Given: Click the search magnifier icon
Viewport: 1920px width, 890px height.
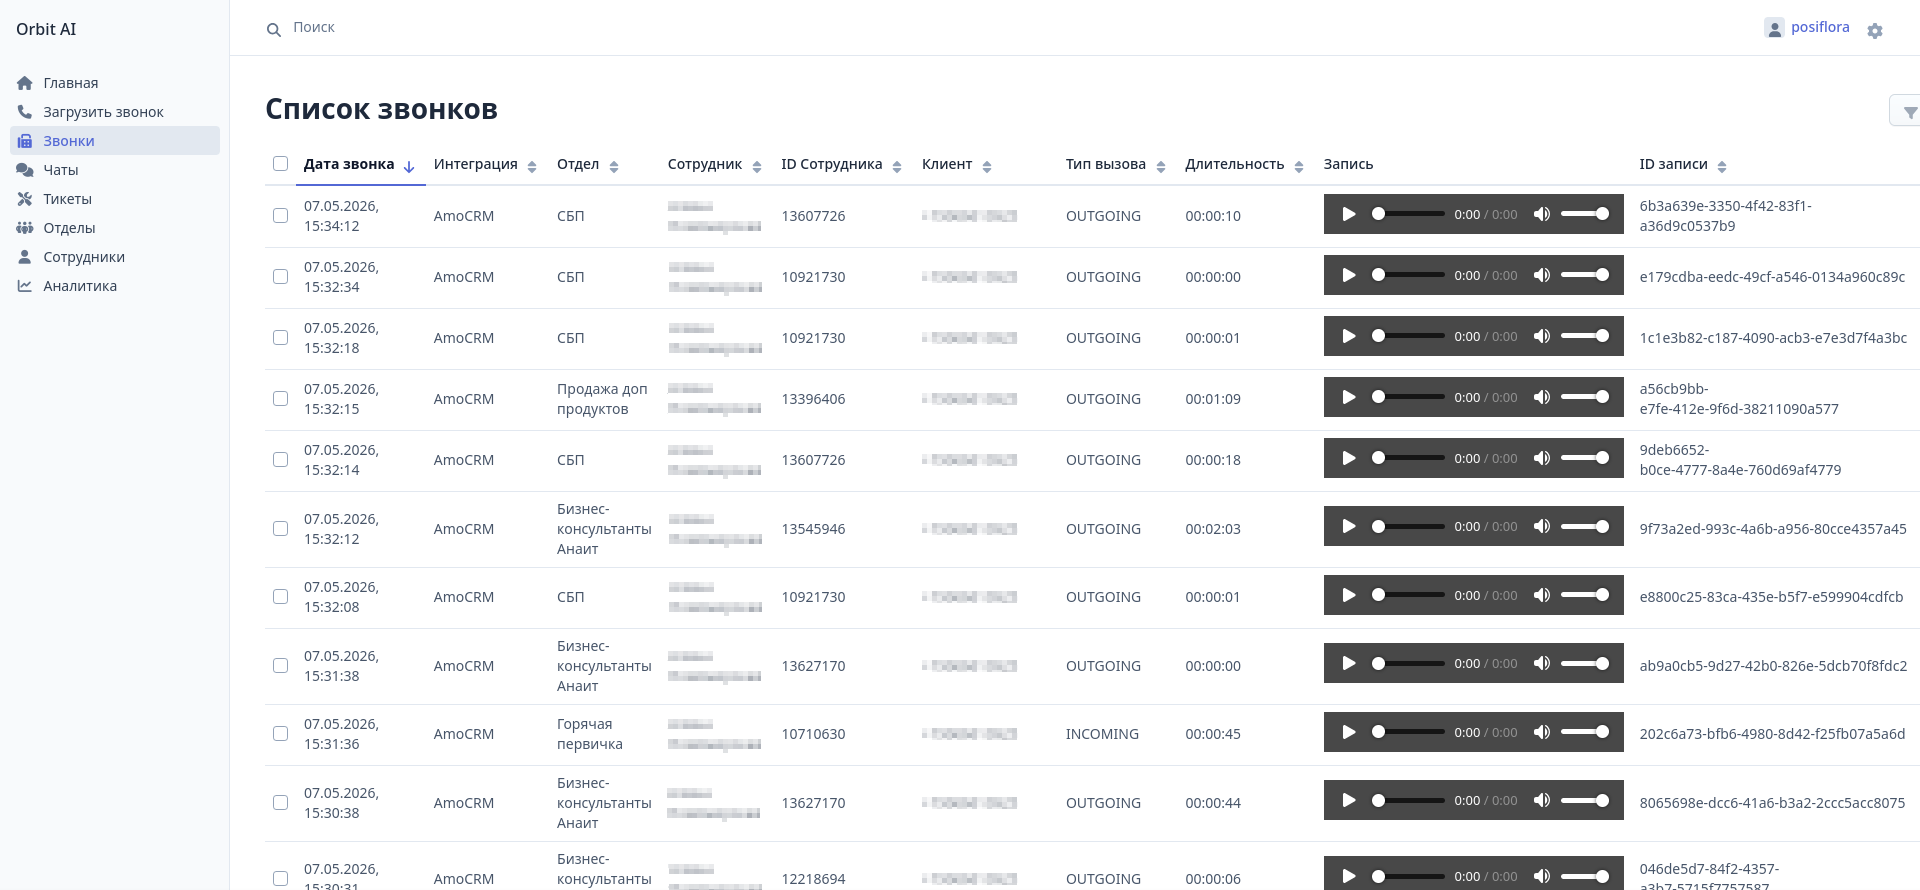Looking at the screenshot, I should click(274, 30).
